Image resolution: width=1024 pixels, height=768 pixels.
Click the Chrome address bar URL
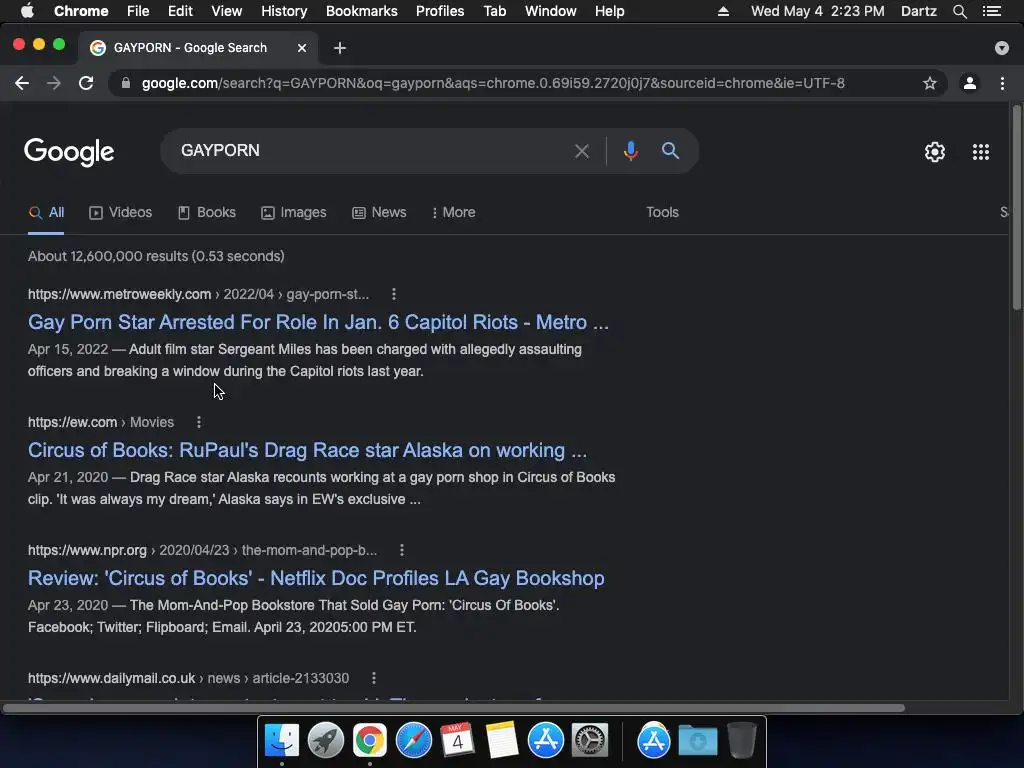click(493, 83)
